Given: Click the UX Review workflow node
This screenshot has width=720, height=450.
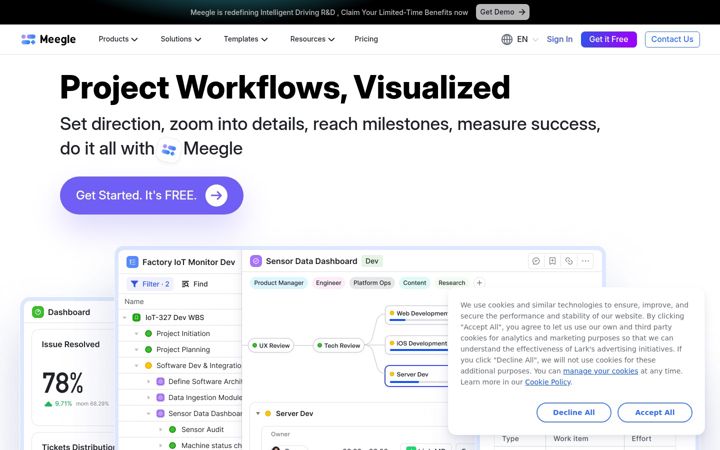Looking at the screenshot, I should 271,345.
